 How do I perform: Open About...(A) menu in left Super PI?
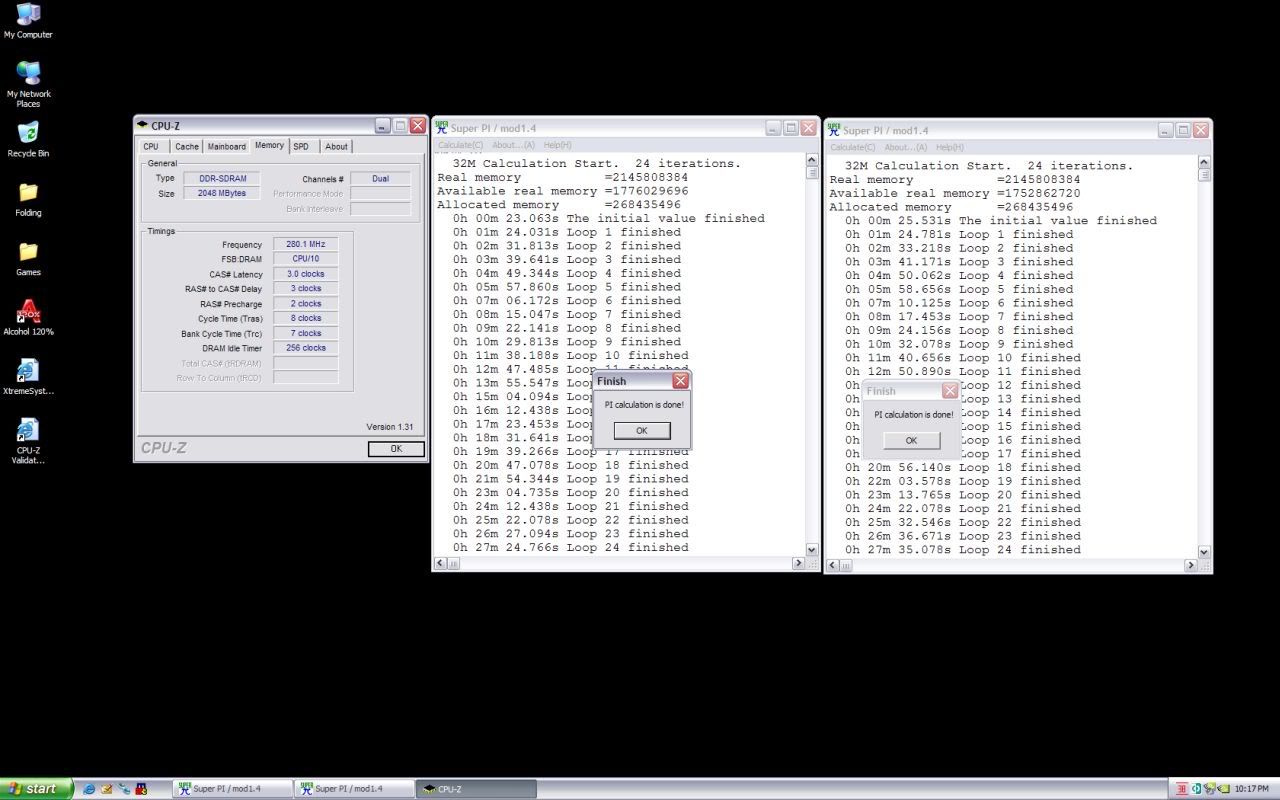(x=513, y=145)
